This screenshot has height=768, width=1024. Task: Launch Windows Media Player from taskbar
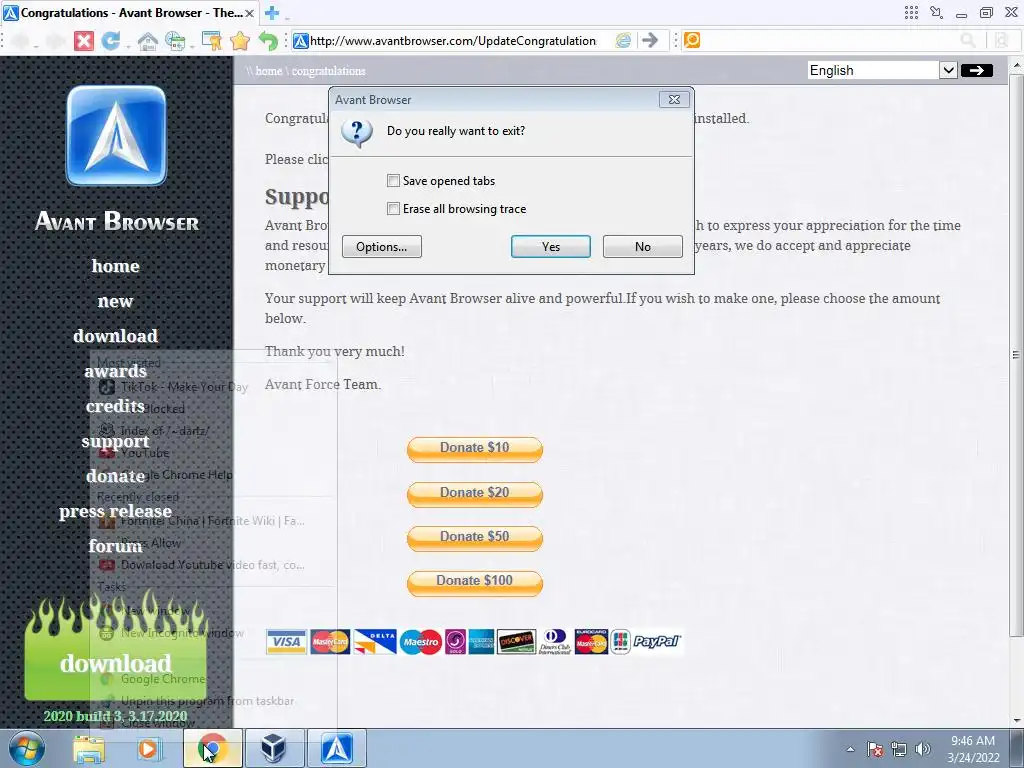coord(148,748)
